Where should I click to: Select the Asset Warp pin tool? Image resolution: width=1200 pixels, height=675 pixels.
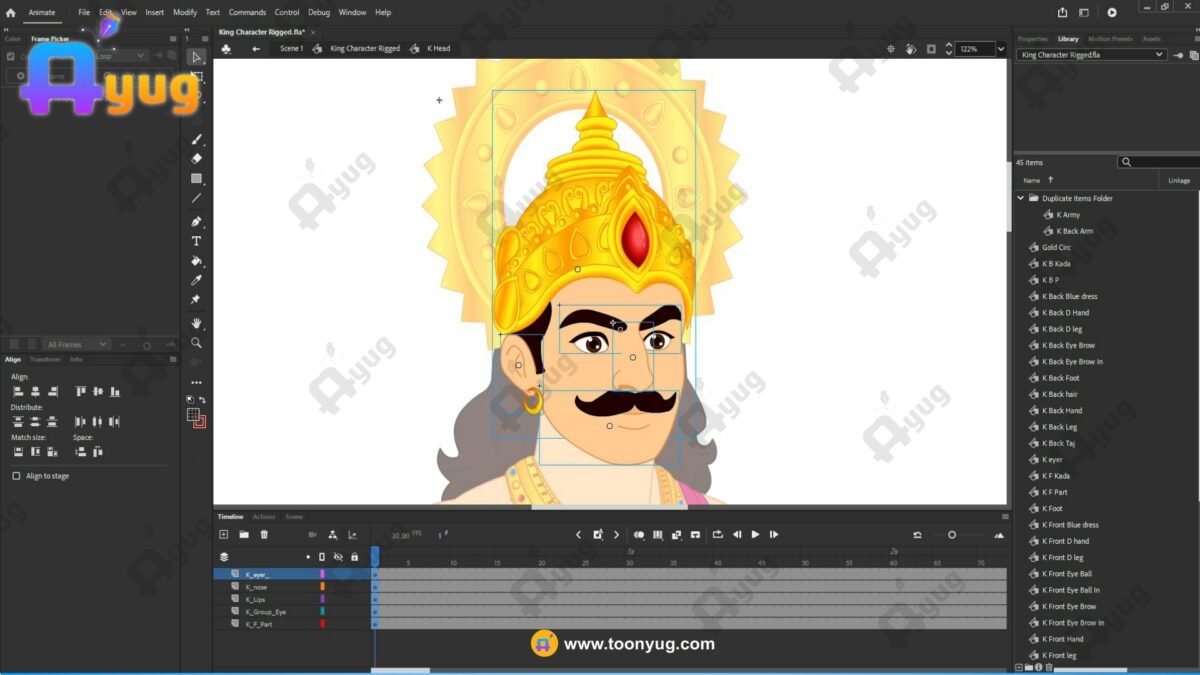197,299
